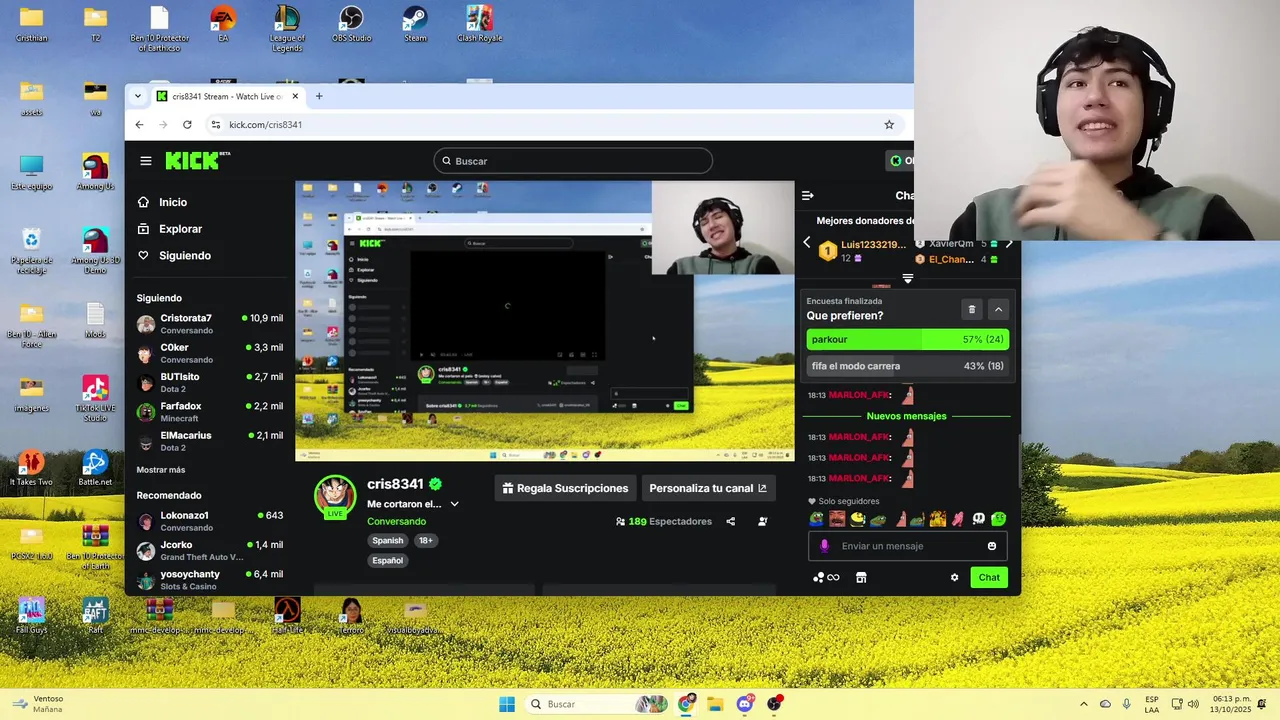
Task: Select the green laughing emote at row end
Action: click(998, 518)
